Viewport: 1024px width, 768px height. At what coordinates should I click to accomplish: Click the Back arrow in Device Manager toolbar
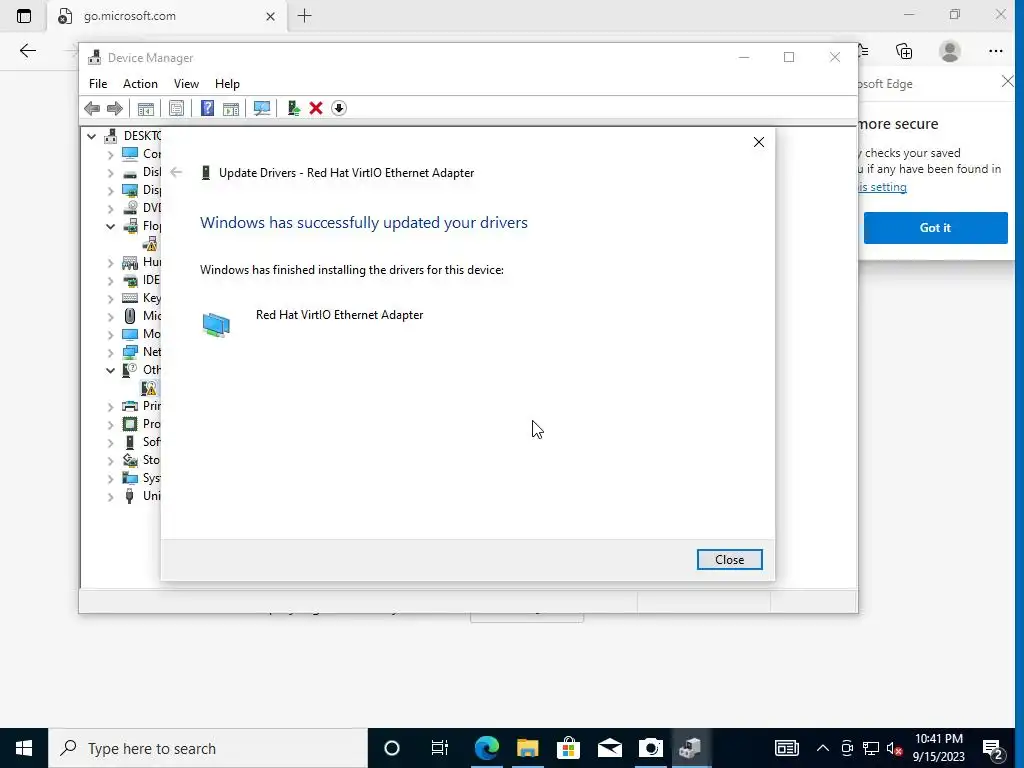92,108
